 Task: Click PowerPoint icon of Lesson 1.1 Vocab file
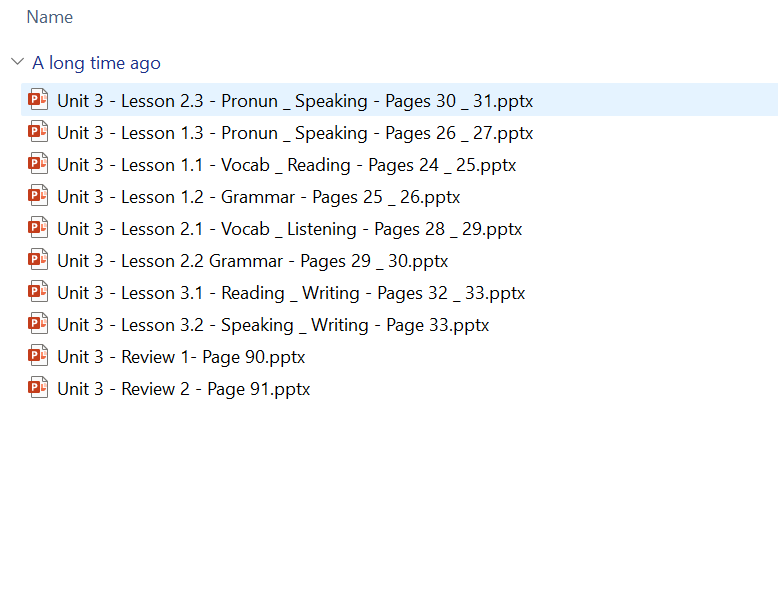tap(38, 164)
